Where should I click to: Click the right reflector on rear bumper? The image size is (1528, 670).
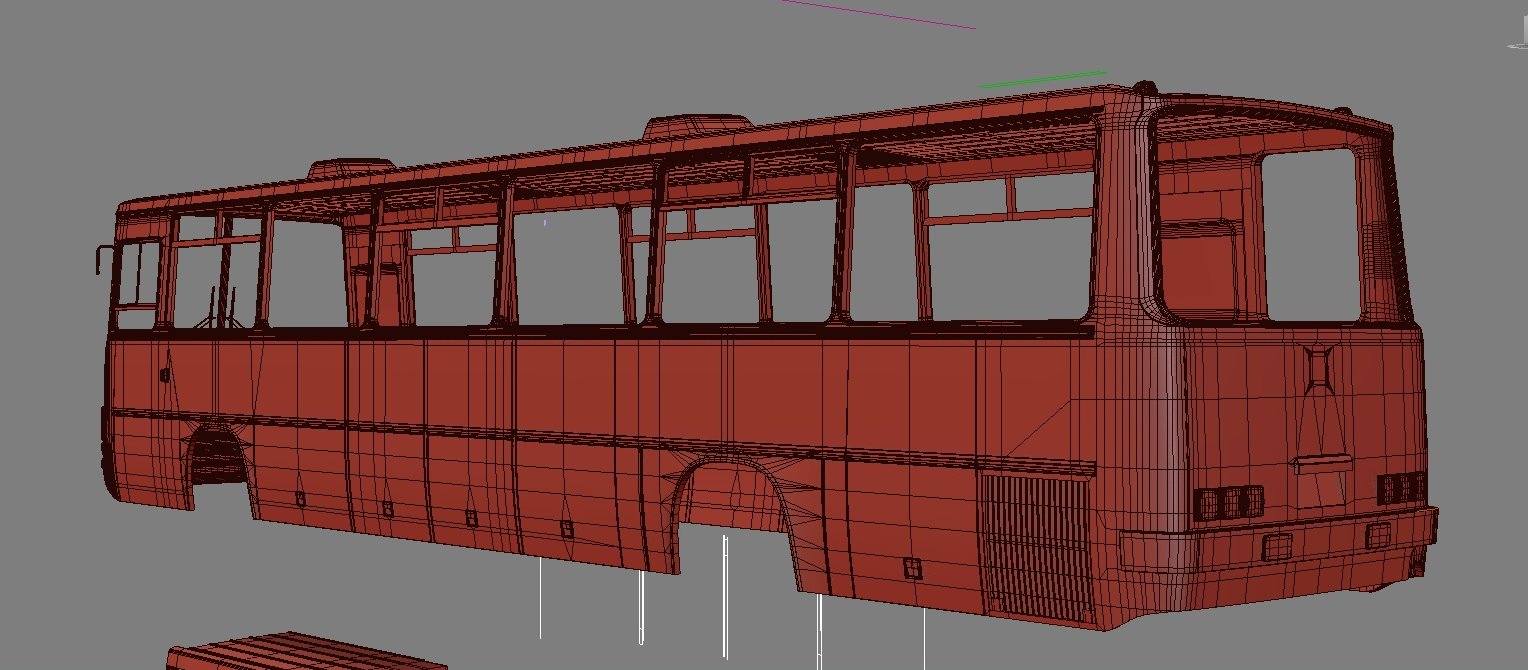1379,534
